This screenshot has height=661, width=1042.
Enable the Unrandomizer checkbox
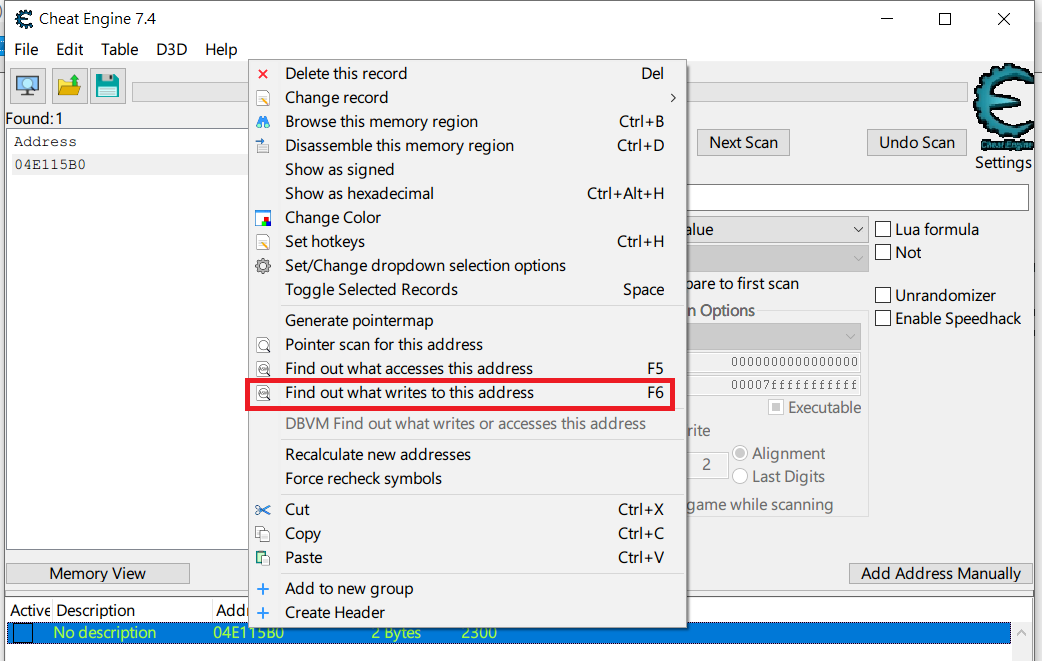click(883, 295)
